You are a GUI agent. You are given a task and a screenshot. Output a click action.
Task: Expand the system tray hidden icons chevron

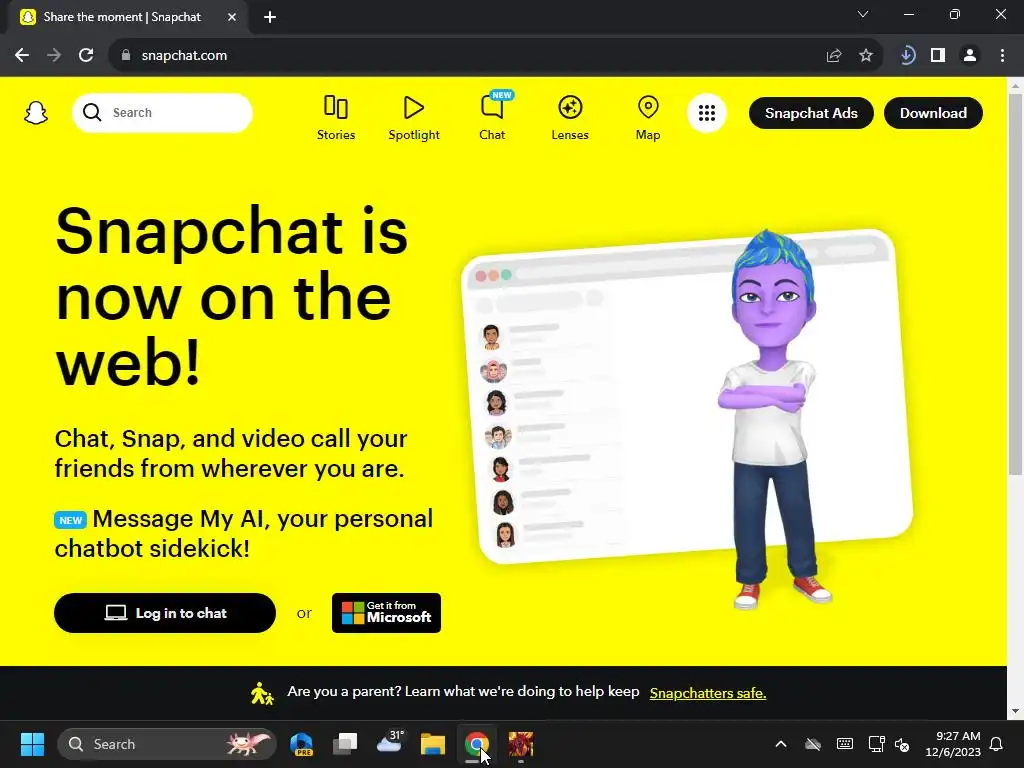point(780,744)
